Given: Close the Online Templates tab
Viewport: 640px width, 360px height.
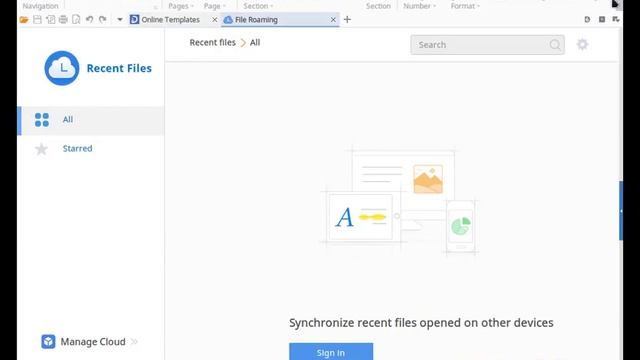Looking at the screenshot, I should tap(214, 20).
